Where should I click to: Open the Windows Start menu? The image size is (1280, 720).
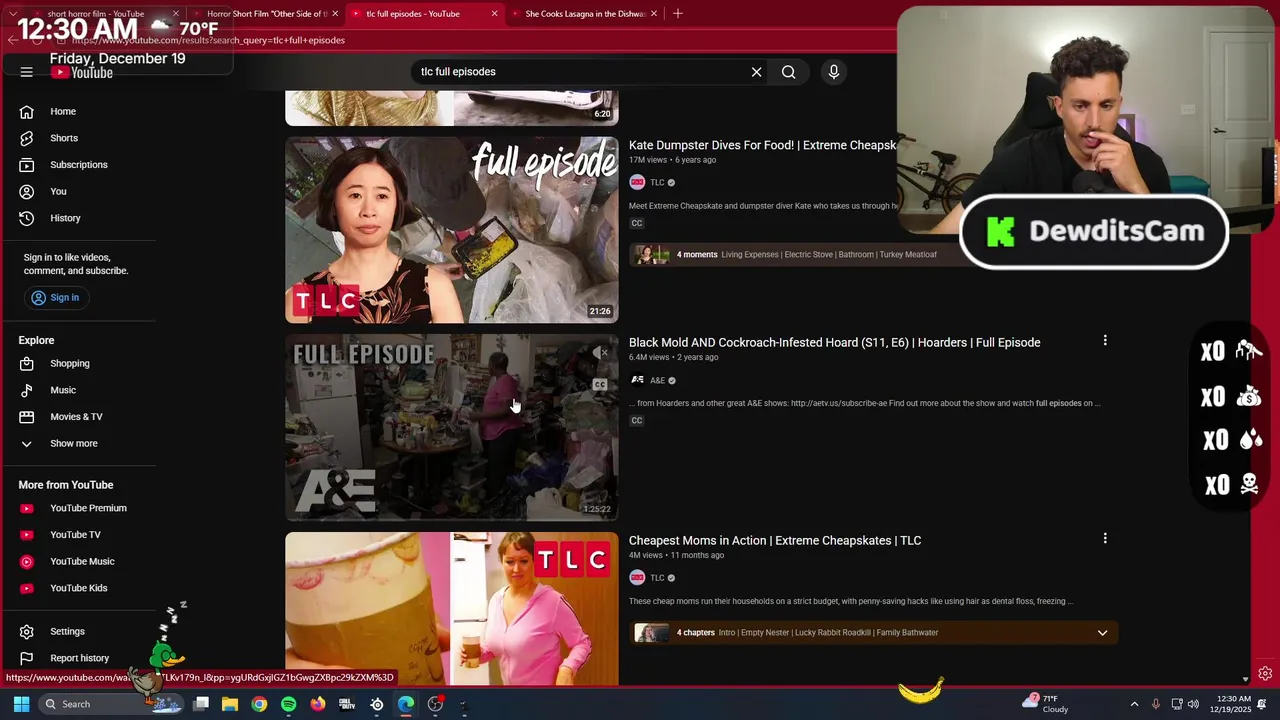pyautogui.click(x=21, y=704)
